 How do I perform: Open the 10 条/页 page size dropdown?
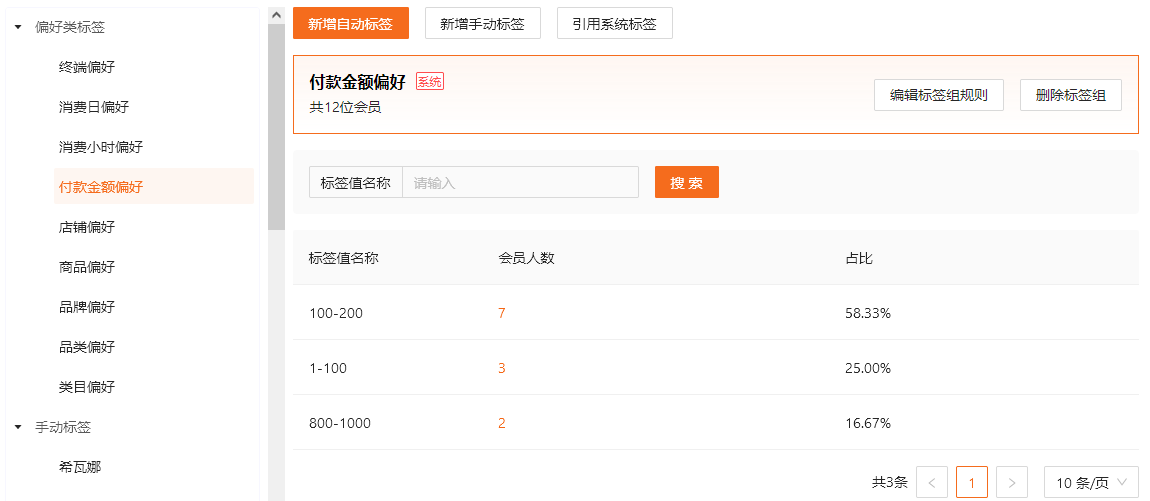pyautogui.click(x=1091, y=482)
